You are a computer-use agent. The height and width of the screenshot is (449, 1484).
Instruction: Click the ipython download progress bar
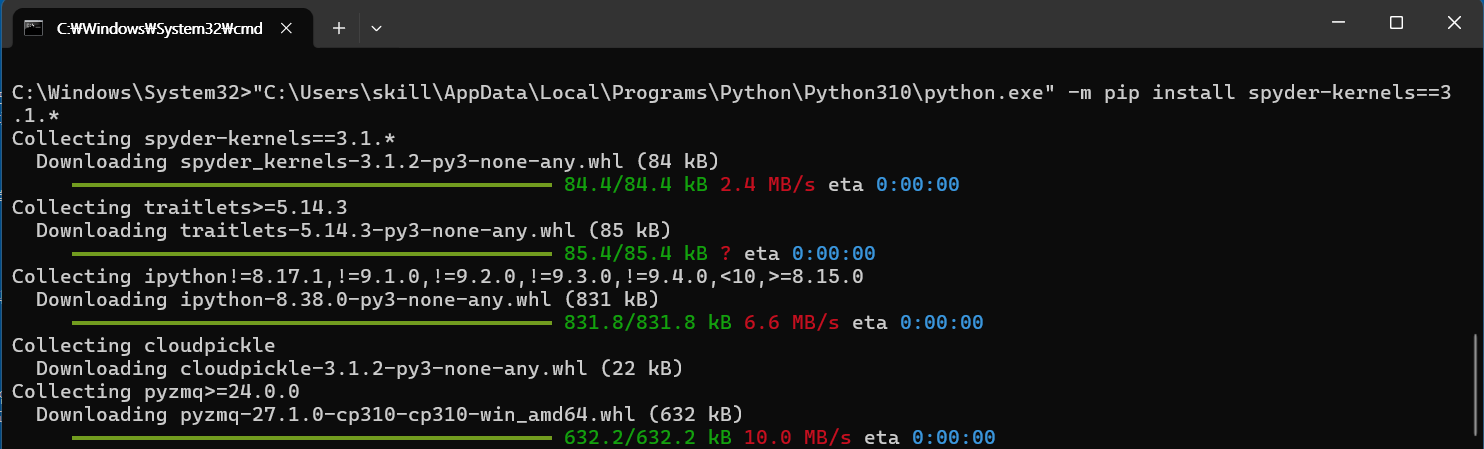[311, 323]
